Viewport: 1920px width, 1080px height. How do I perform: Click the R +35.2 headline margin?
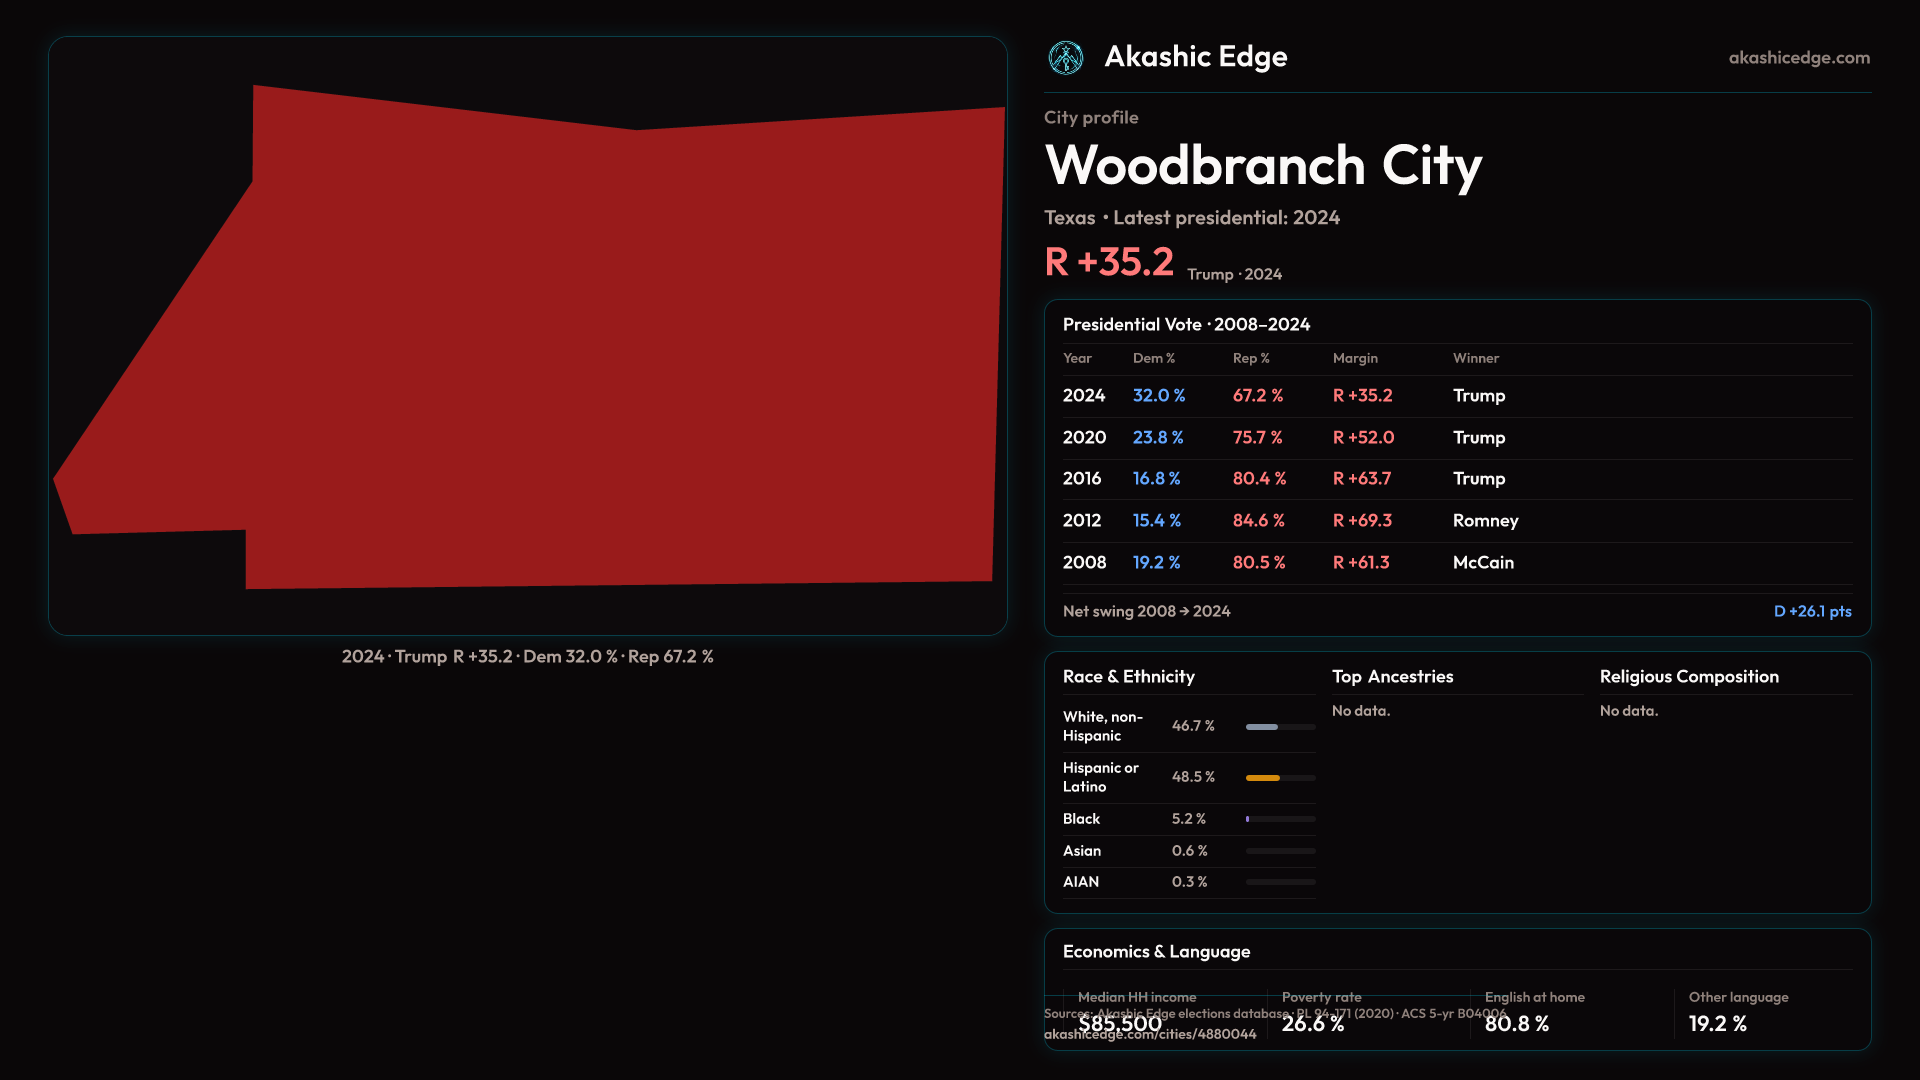pyautogui.click(x=1108, y=262)
